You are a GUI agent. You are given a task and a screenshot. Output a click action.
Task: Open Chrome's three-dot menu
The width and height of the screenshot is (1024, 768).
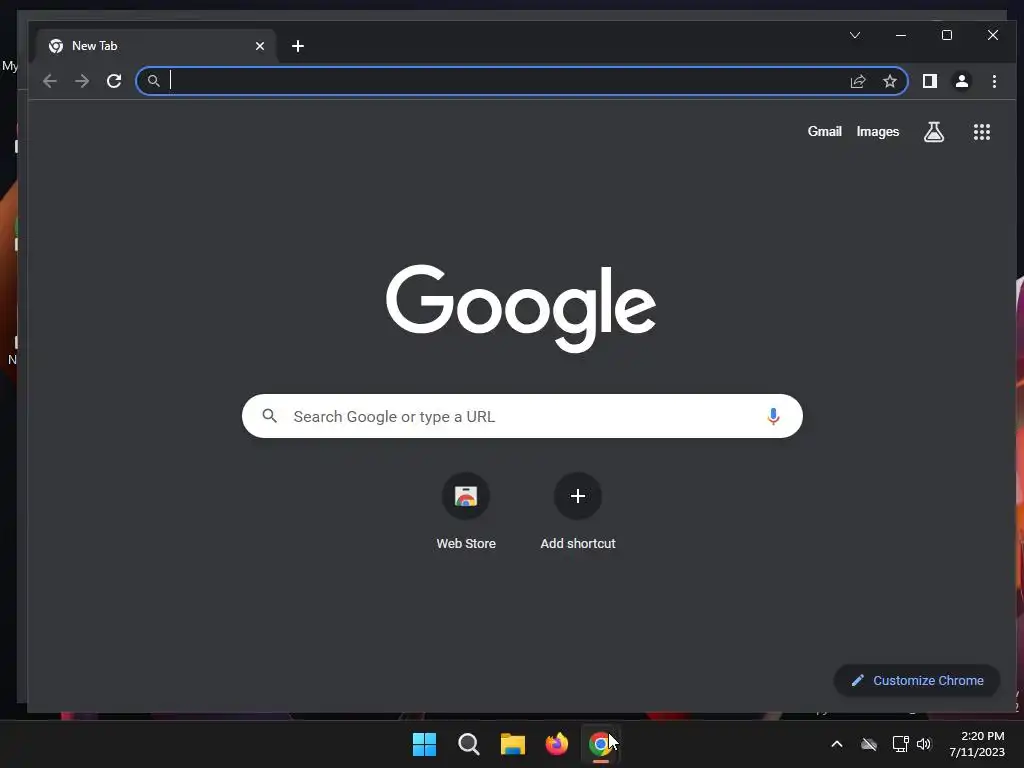point(994,81)
